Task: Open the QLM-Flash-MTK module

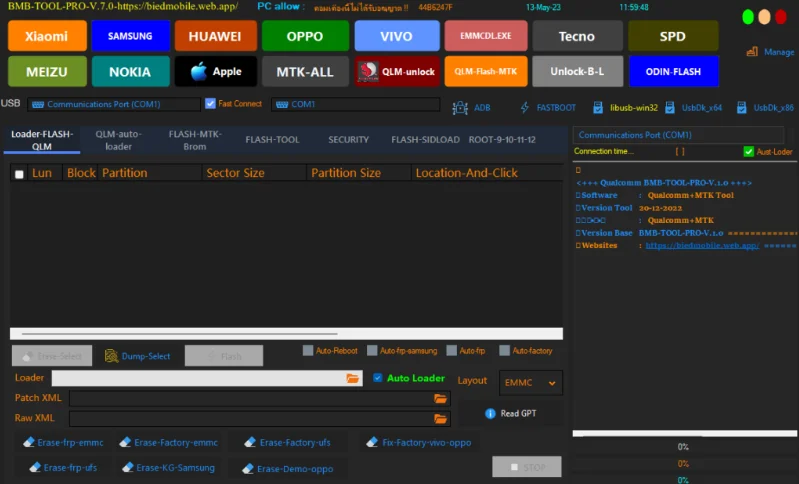Action: 486,71
